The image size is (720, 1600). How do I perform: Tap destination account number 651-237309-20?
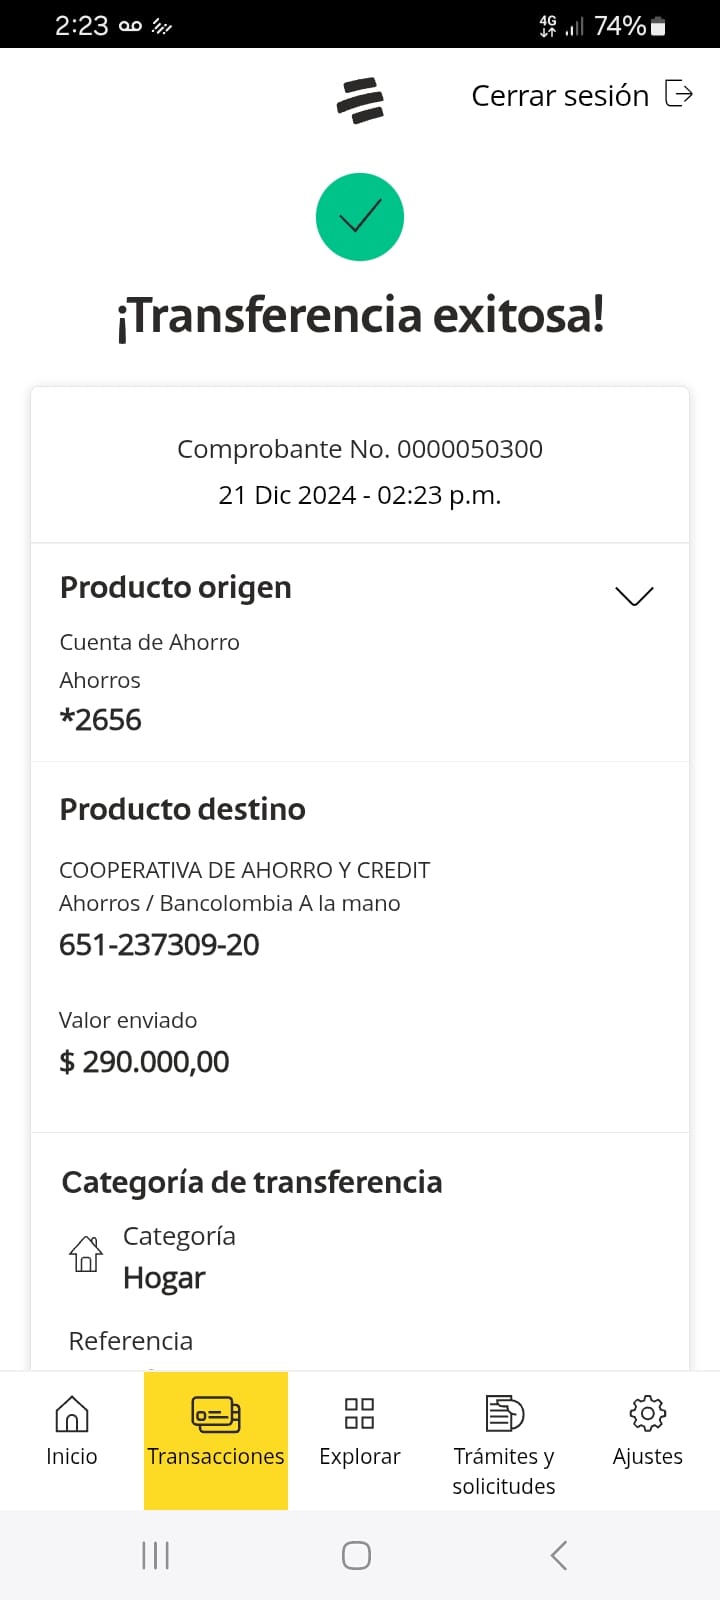click(159, 945)
